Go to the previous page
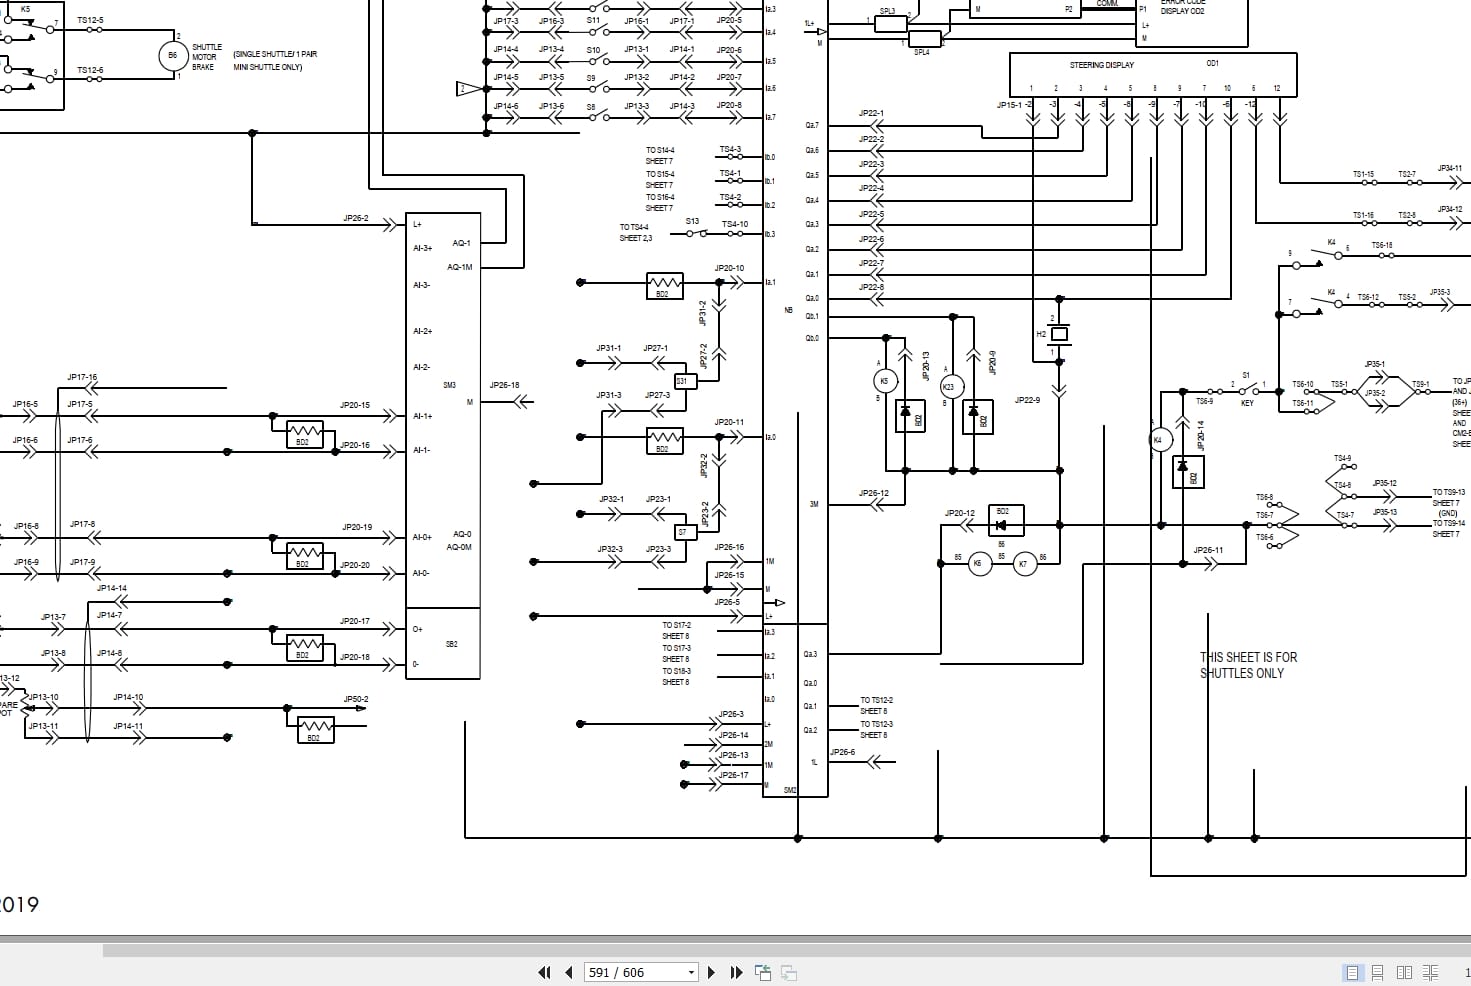Viewport: 1471px width, 986px height. 569,972
